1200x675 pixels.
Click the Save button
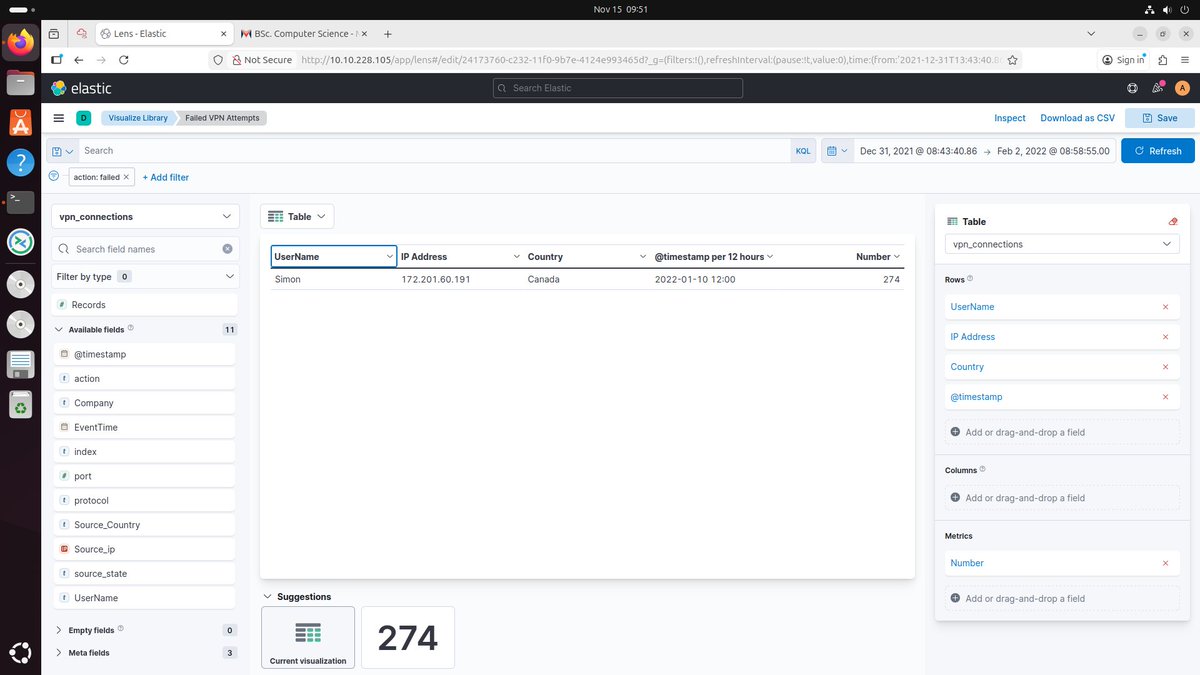point(1159,117)
